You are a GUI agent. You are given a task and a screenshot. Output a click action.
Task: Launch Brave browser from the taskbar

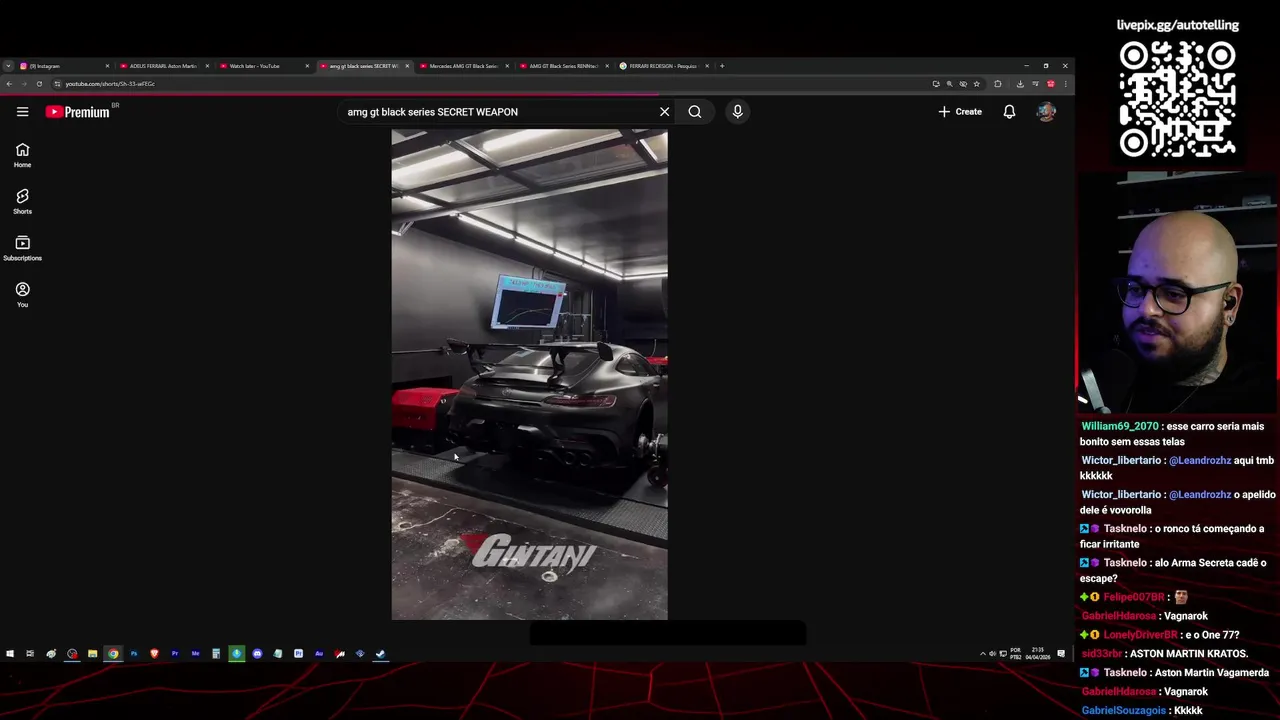pos(154,654)
